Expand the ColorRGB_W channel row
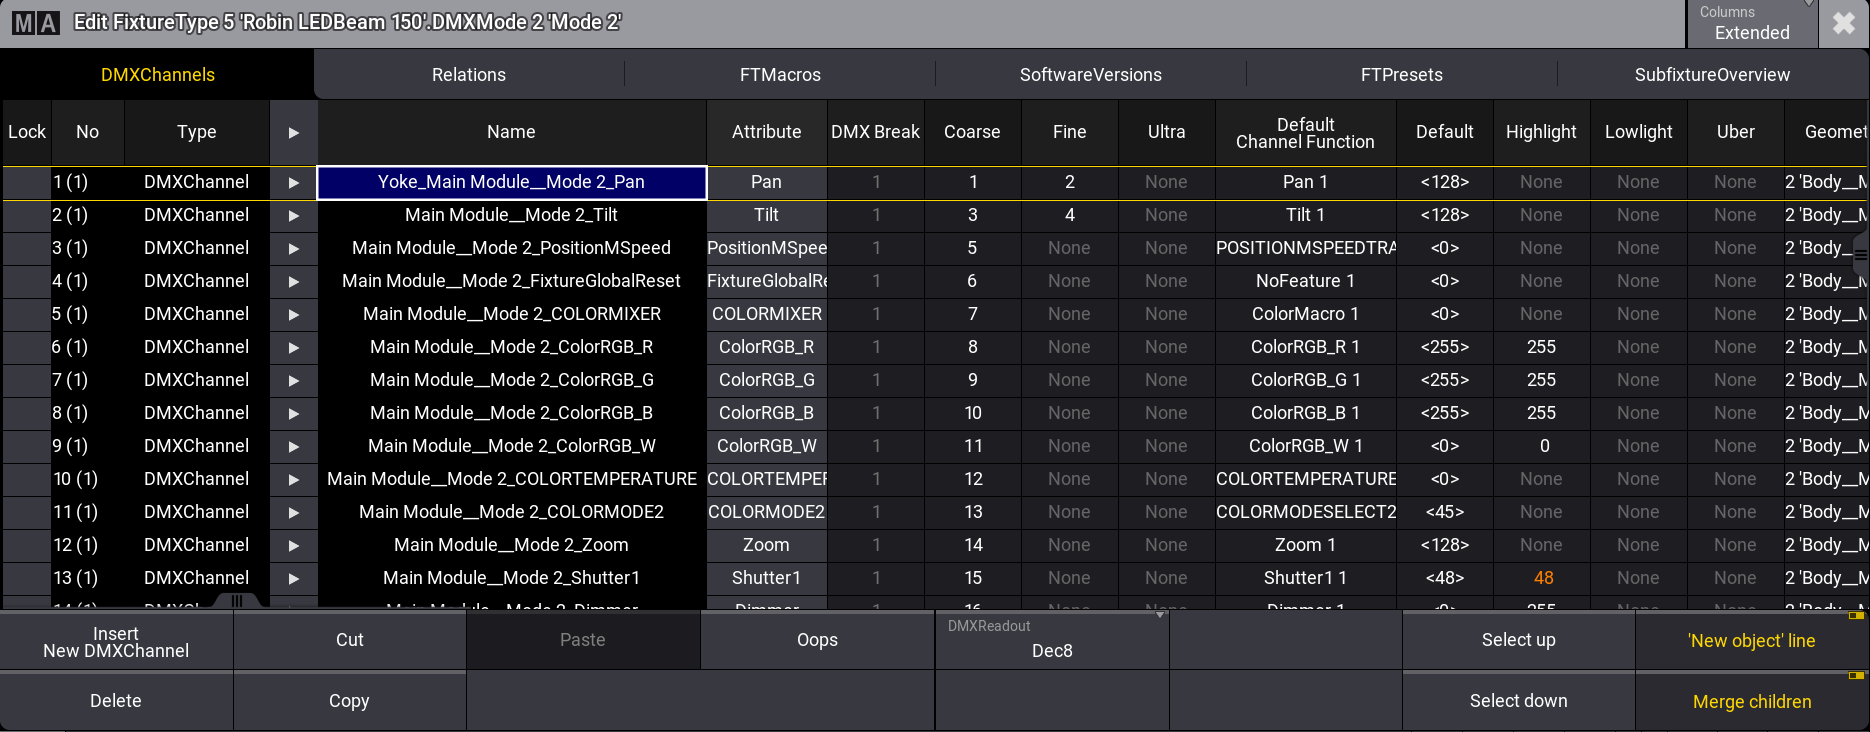The image size is (1870, 732). click(x=293, y=446)
